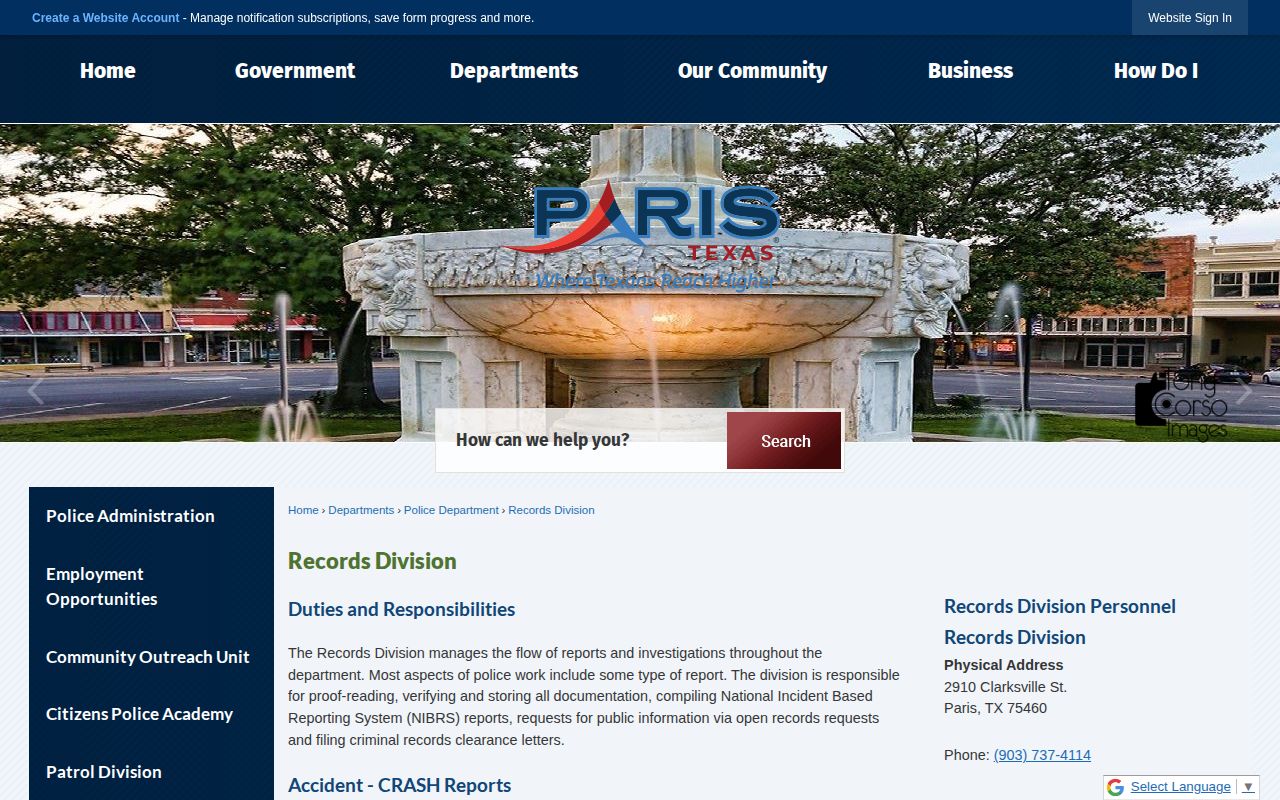Click the Accident - CRASH Reports heading
1280x800 pixels.
399,785
